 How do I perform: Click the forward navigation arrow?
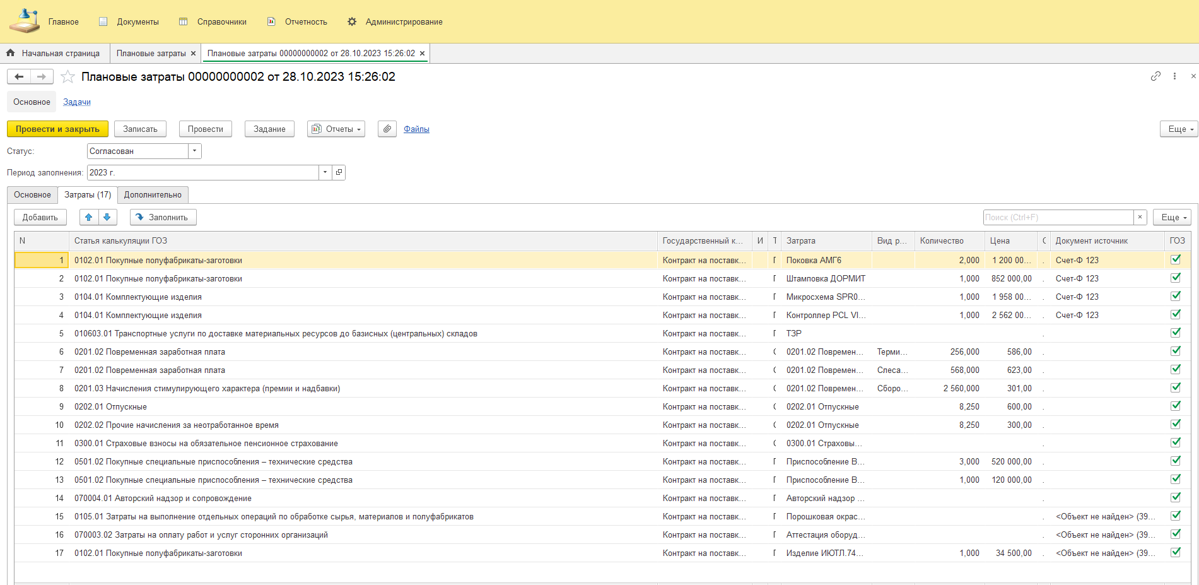tap(42, 77)
